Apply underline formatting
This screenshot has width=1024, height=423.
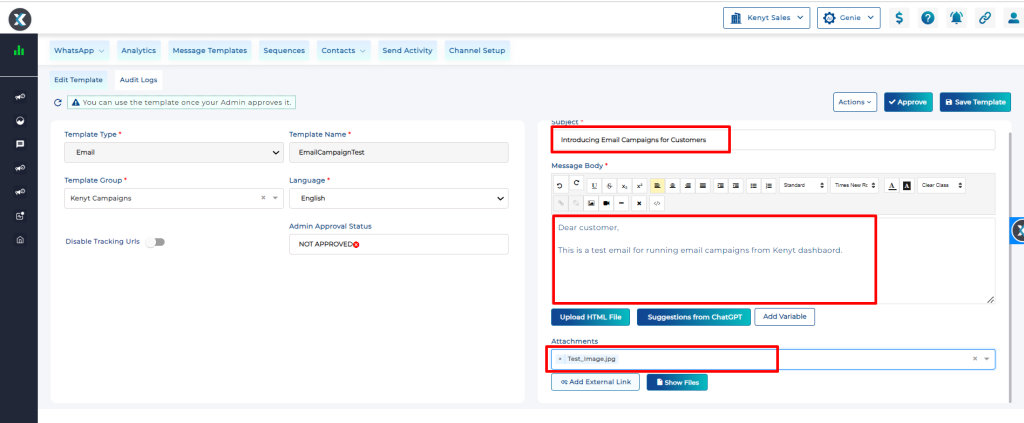[x=594, y=185]
